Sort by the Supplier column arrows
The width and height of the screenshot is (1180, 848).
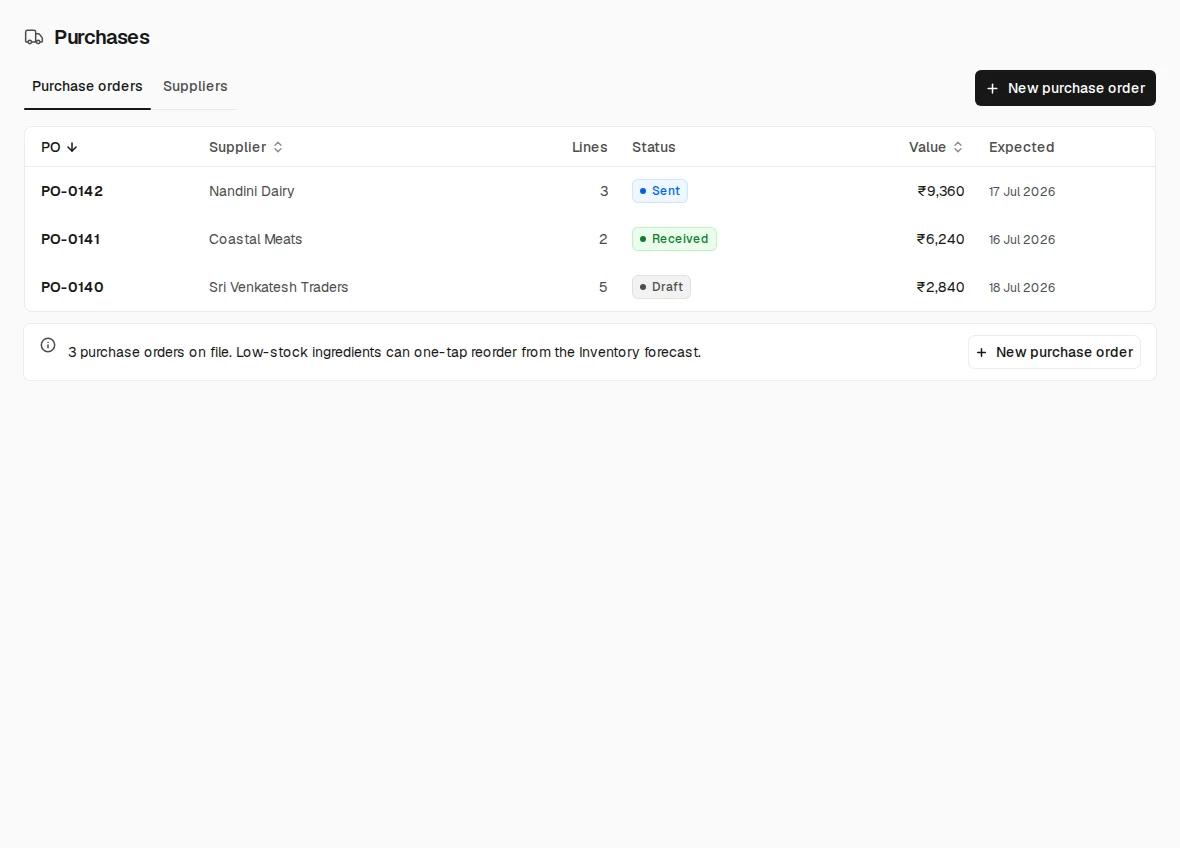click(278, 147)
